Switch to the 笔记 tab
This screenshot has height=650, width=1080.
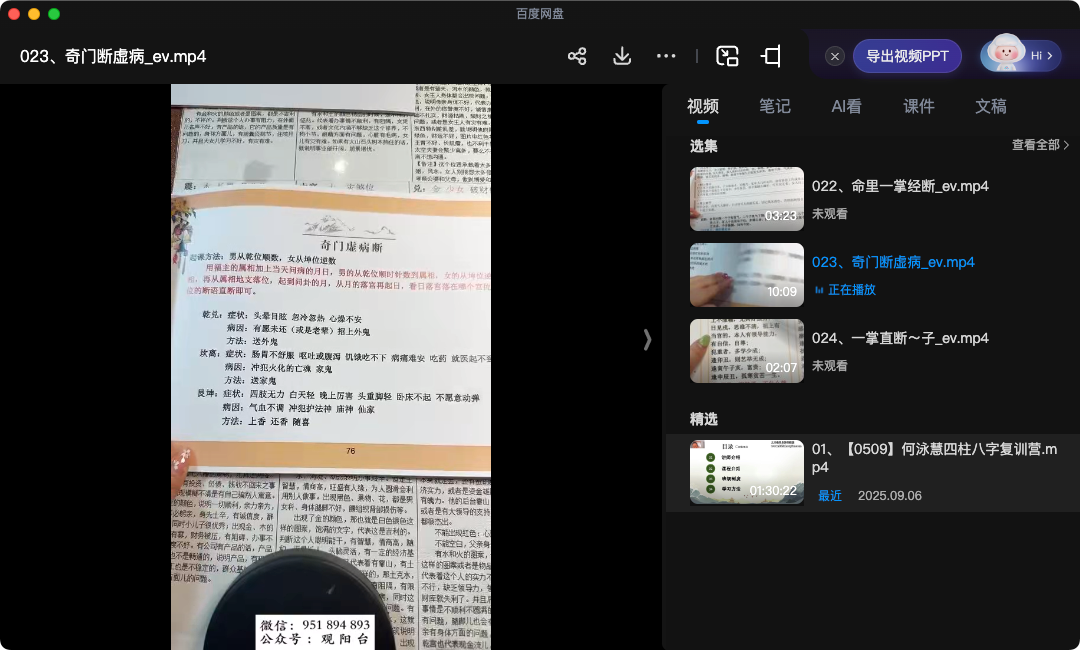(x=774, y=107)
